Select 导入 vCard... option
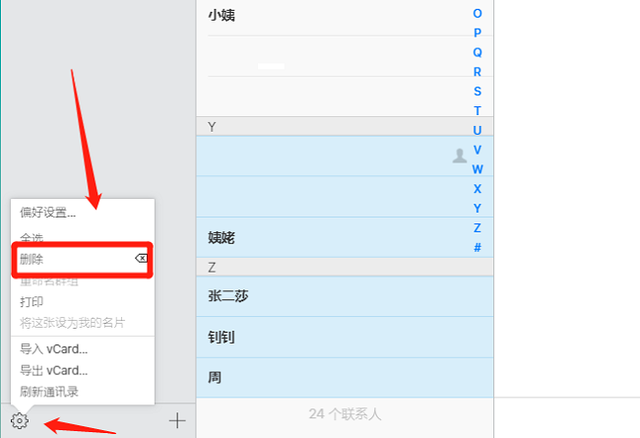The width and height of the screenshot is (640, 438). [53, 349]
